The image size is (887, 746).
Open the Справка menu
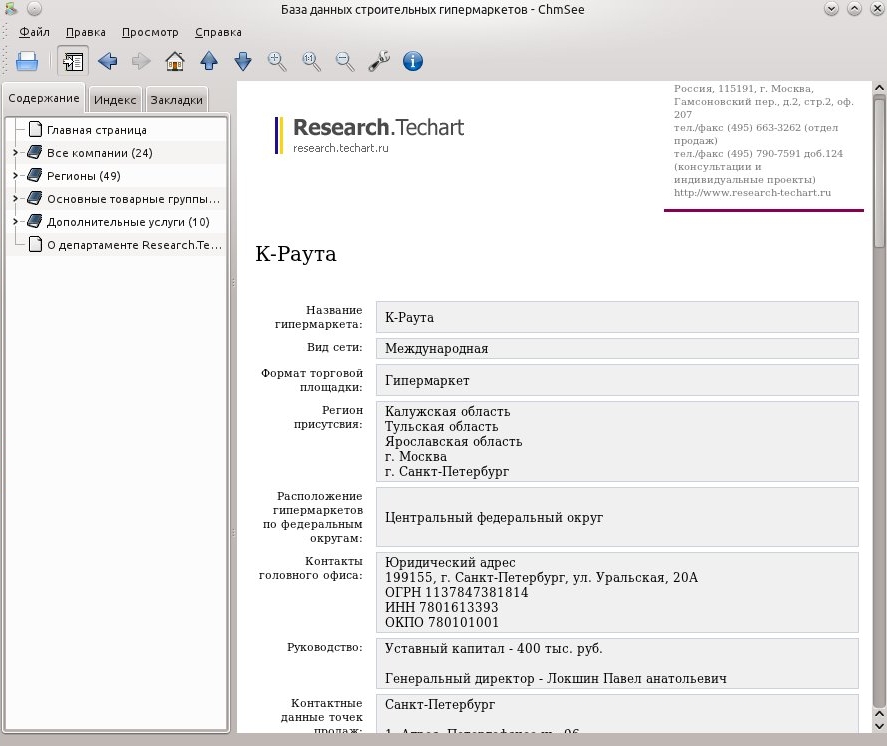[218, 32]
